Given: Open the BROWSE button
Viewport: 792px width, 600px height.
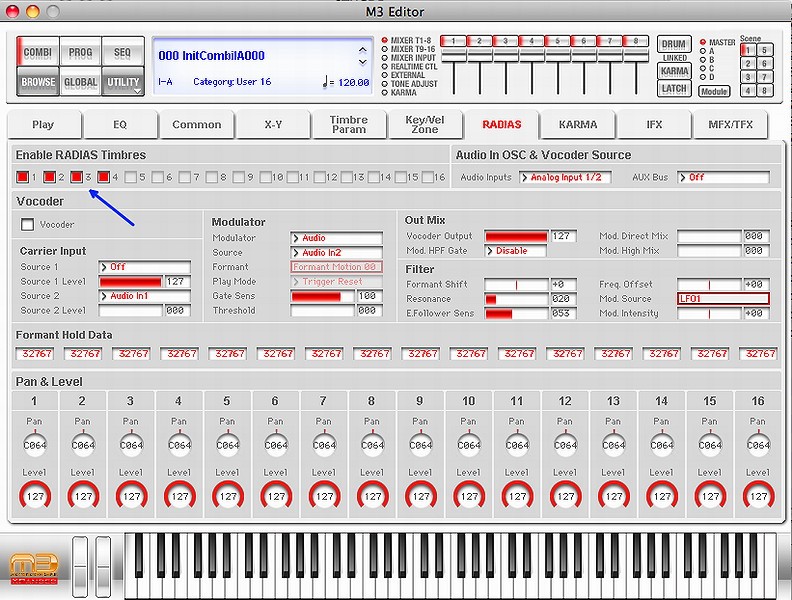Looking at the screenshot, I should point(38,81).
